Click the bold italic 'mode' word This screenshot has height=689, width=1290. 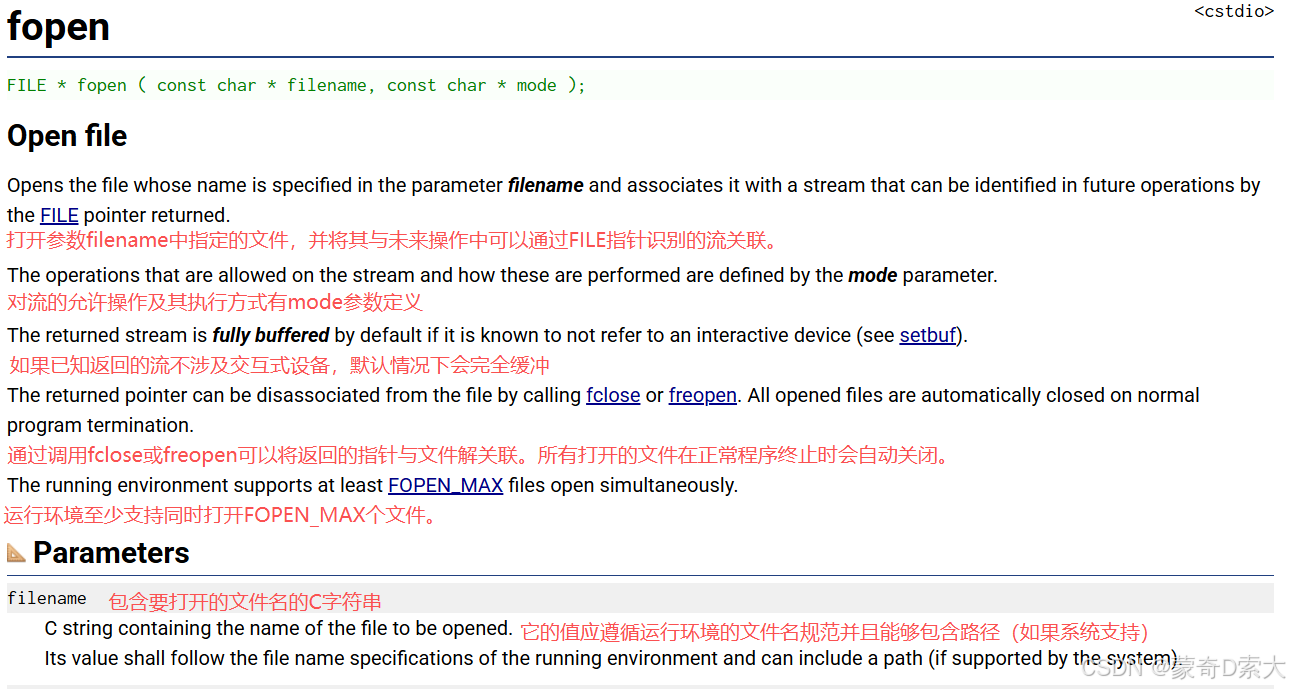pyautogui.click(x=873, y=275)
